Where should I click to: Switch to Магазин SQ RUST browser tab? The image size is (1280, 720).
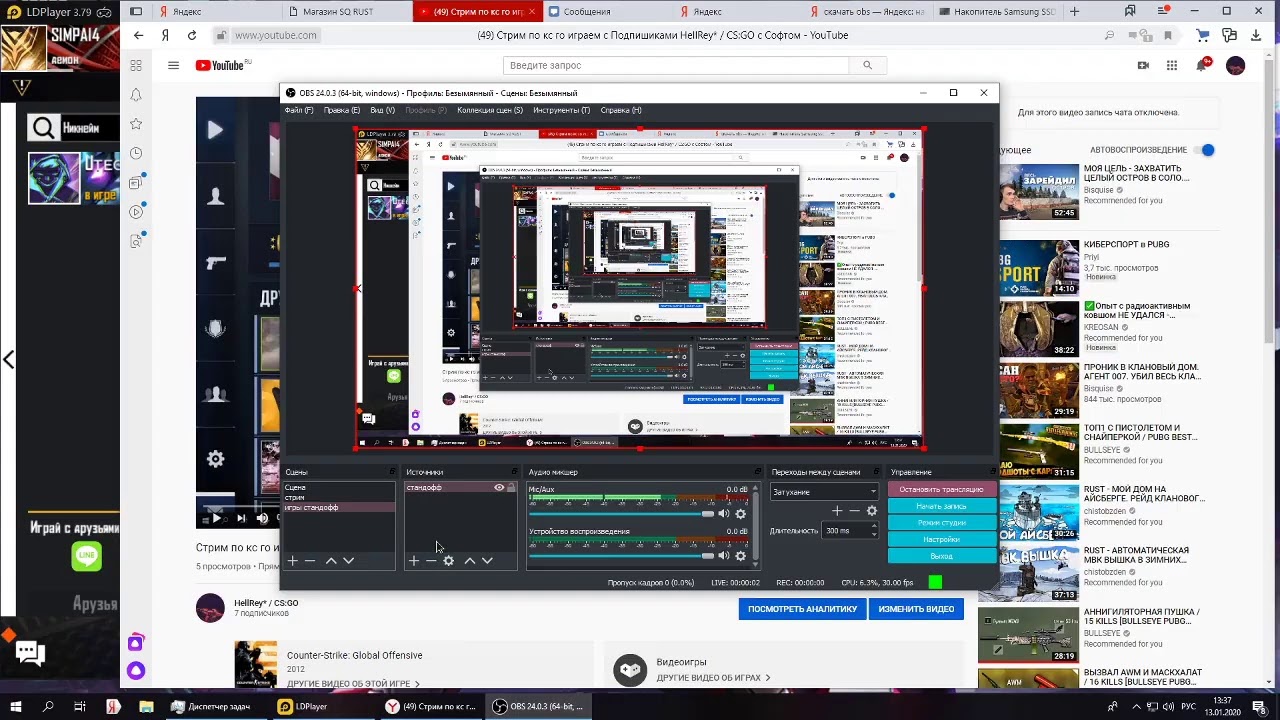342,12
